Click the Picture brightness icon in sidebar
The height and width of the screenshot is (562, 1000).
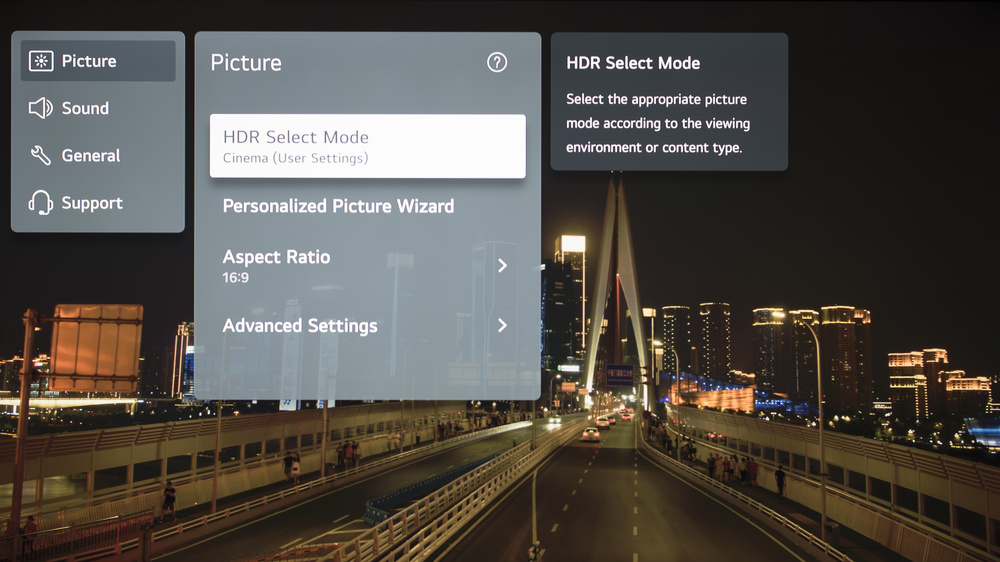coord(41,61)
